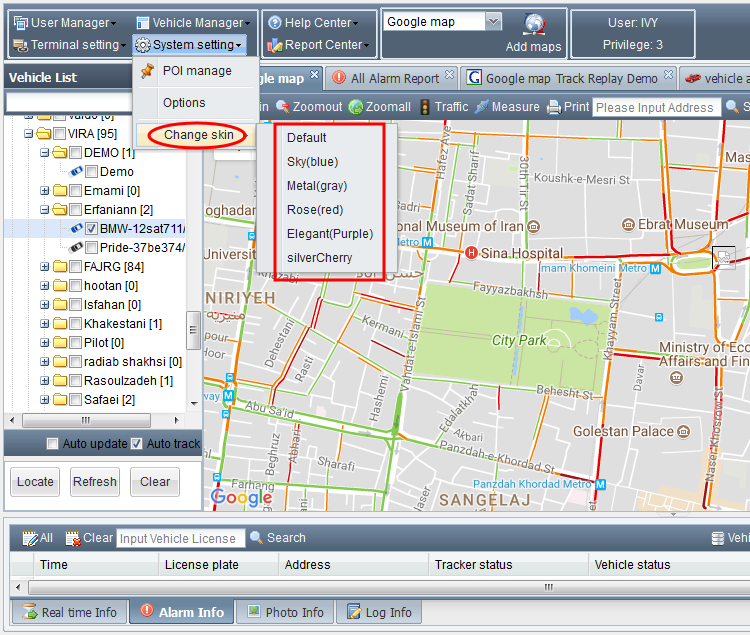Click the Traffic light icon in map toolbar
The width and height of the screenshot is (750, 635).
[425, 107]
